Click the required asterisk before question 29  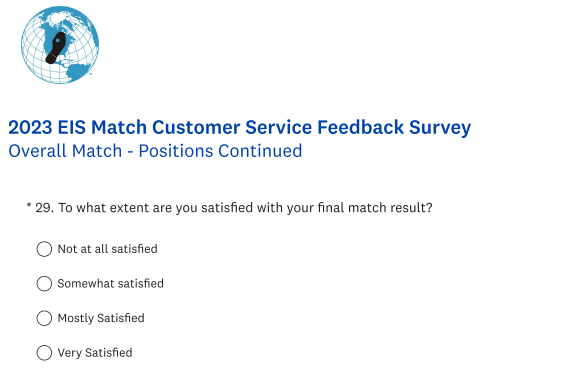pyautogui.click(x=29, y=206)
